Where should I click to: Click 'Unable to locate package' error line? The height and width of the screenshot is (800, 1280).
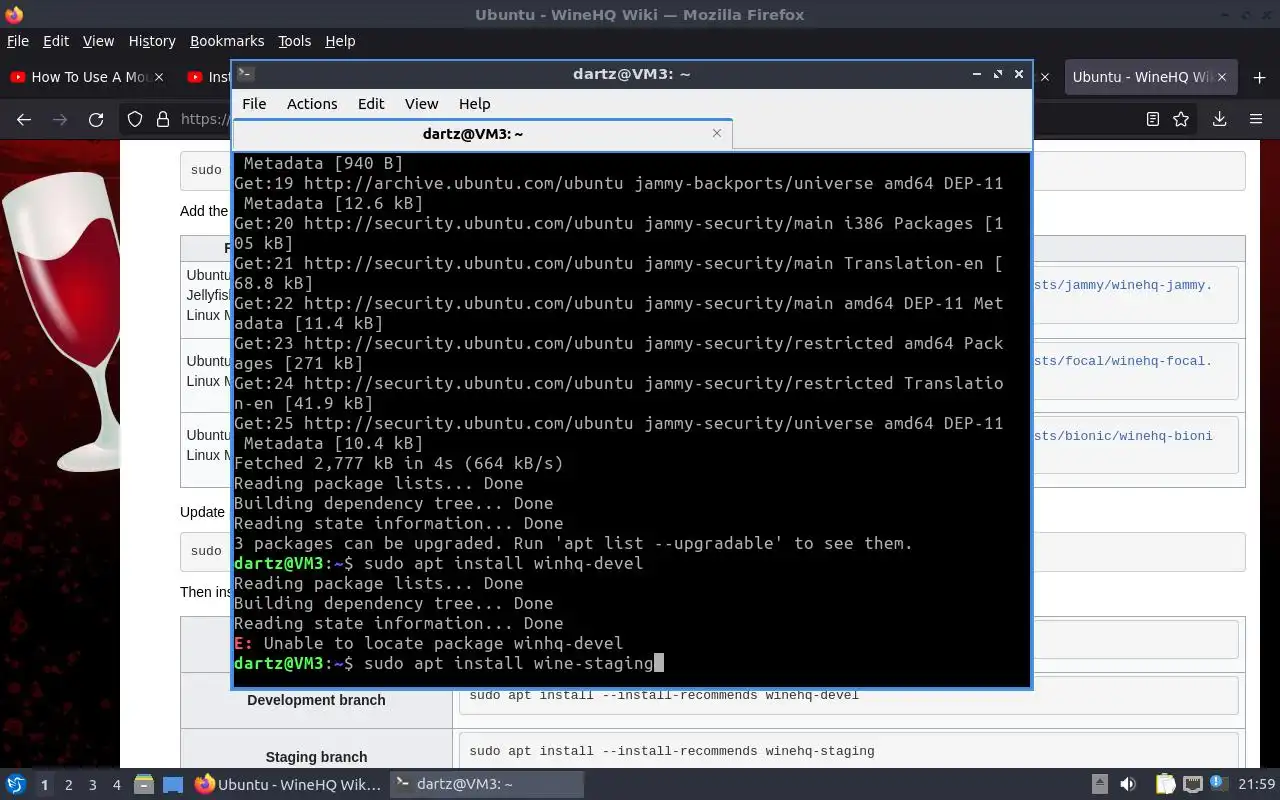[x=428, y=643]
